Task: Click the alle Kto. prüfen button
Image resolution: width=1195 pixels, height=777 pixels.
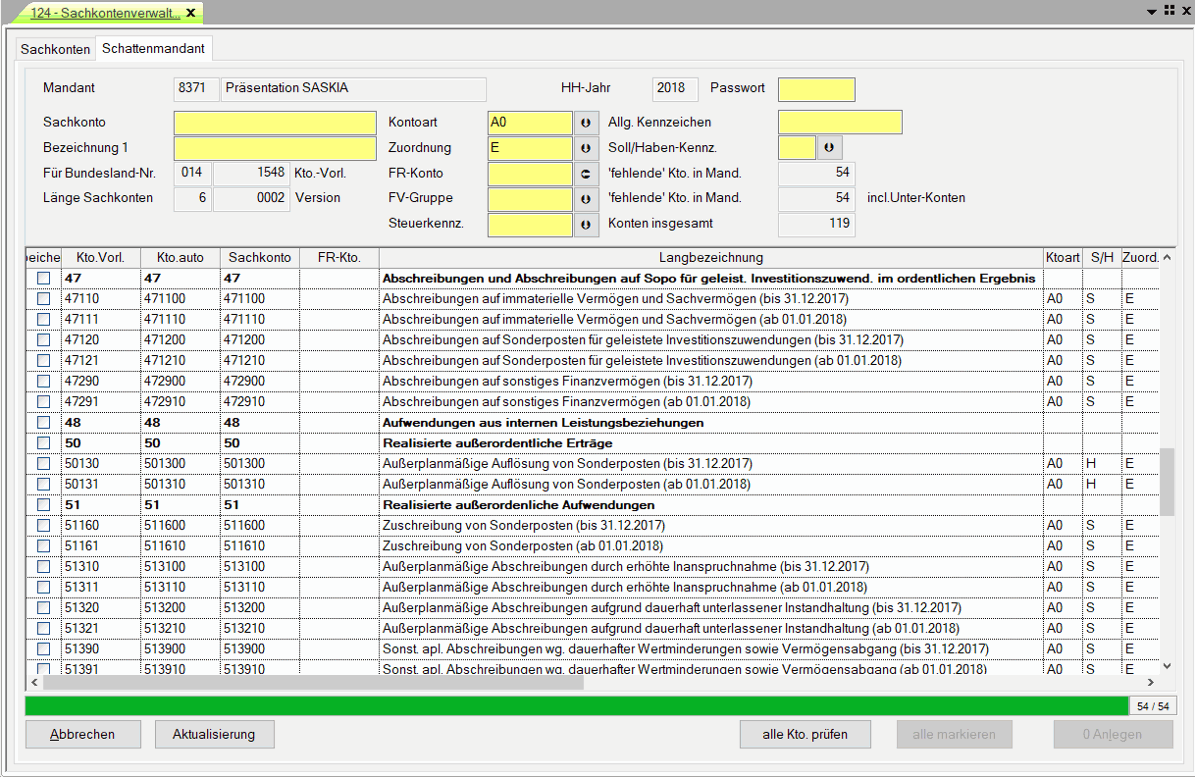Action: point(804,734)
